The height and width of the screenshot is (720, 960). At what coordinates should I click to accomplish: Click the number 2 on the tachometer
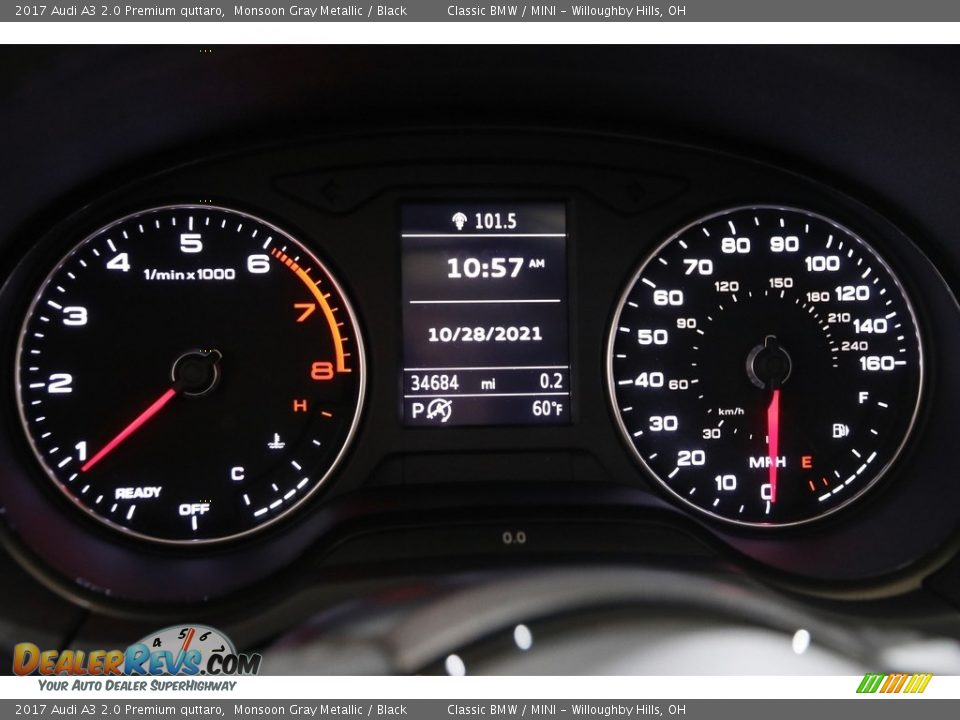click(x=60, y=383)
